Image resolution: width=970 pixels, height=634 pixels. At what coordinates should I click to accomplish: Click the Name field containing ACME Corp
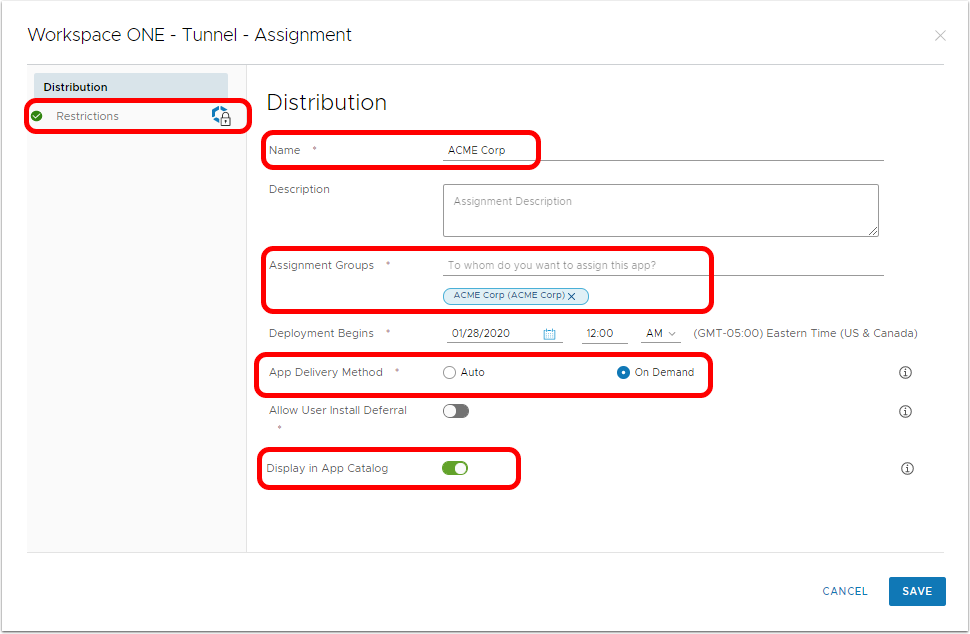pyautogui.click(x=662, y=150)
